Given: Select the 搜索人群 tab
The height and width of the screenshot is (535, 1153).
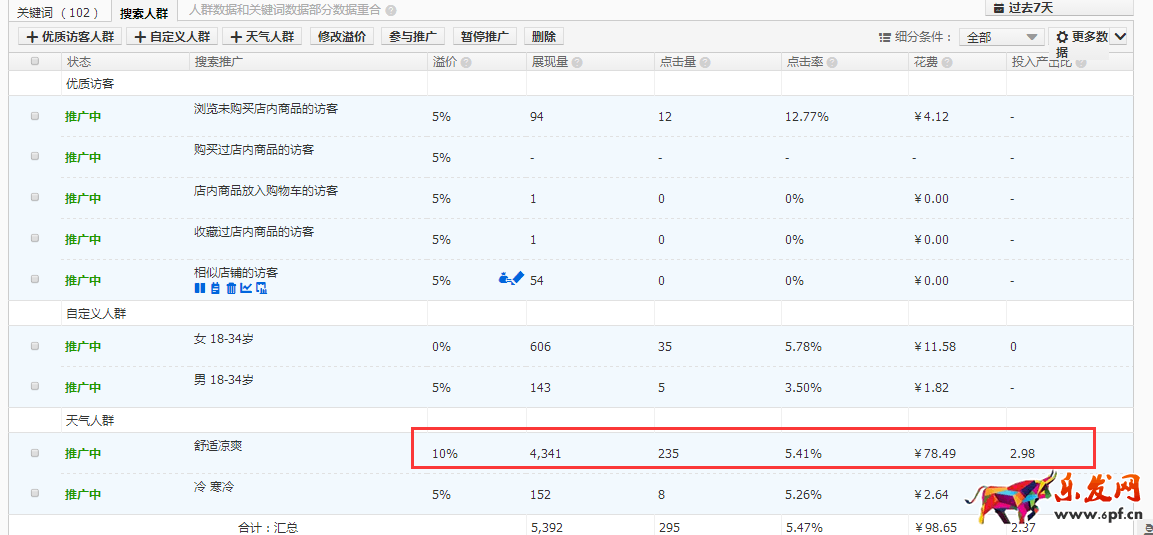Looking at the screenshot, I should pyautogui.click(x=143, y=13).
